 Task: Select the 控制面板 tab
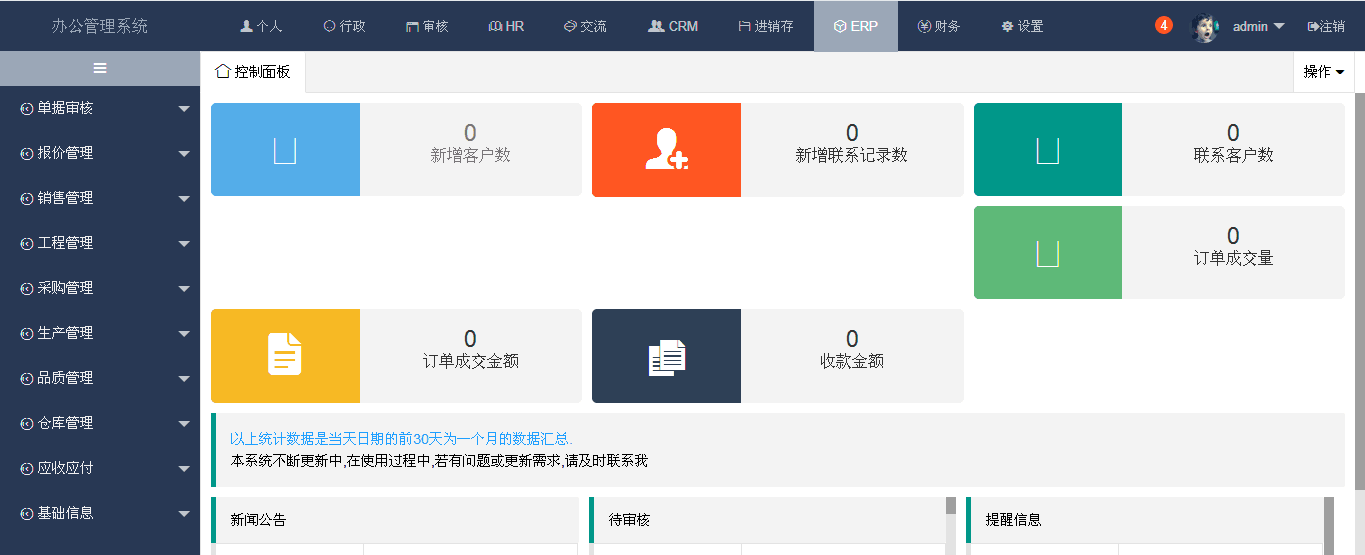[x=253, y=72]
